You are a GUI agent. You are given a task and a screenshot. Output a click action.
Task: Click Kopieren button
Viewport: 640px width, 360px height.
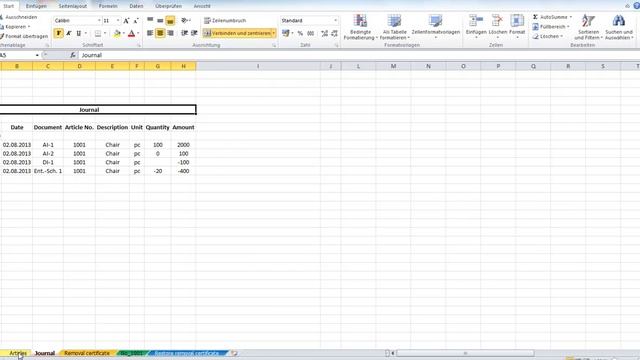15,27
